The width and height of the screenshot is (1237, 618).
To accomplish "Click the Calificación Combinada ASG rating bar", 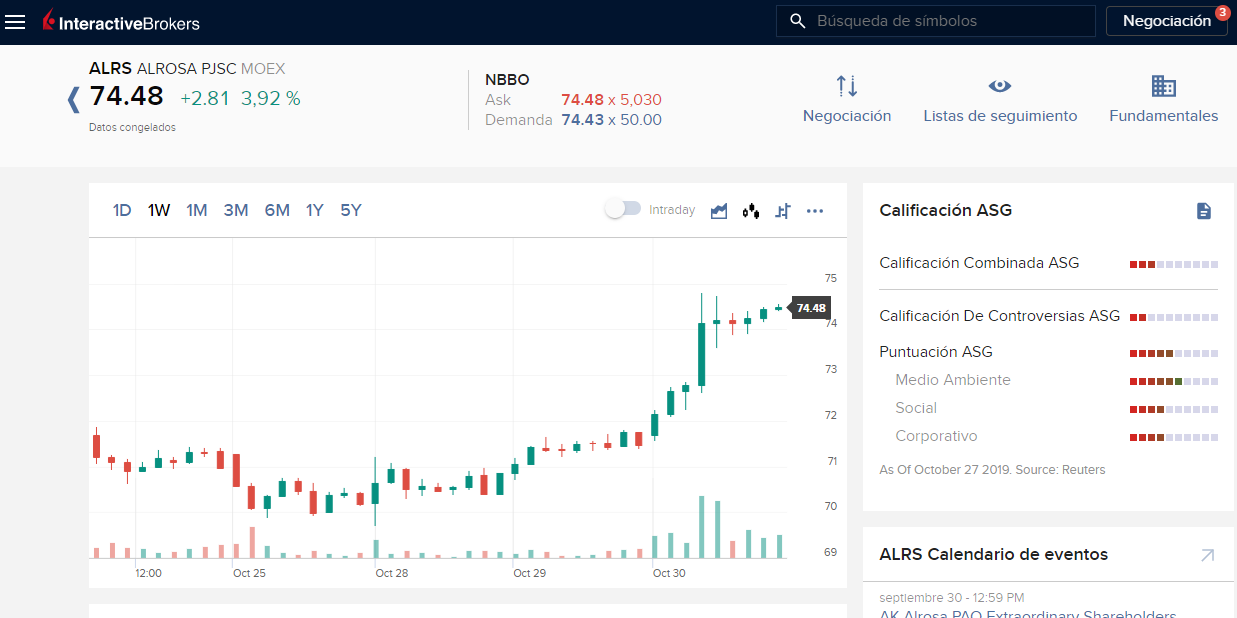I will tap(1174, 264).
